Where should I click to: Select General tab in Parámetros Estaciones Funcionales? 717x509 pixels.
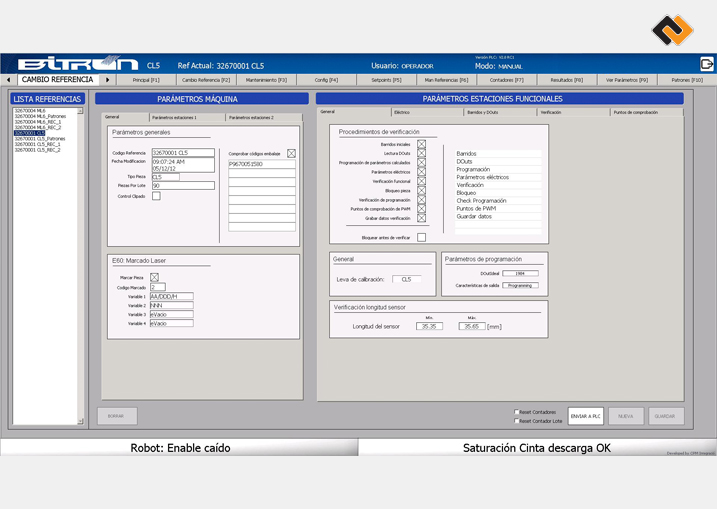point(353,112)
